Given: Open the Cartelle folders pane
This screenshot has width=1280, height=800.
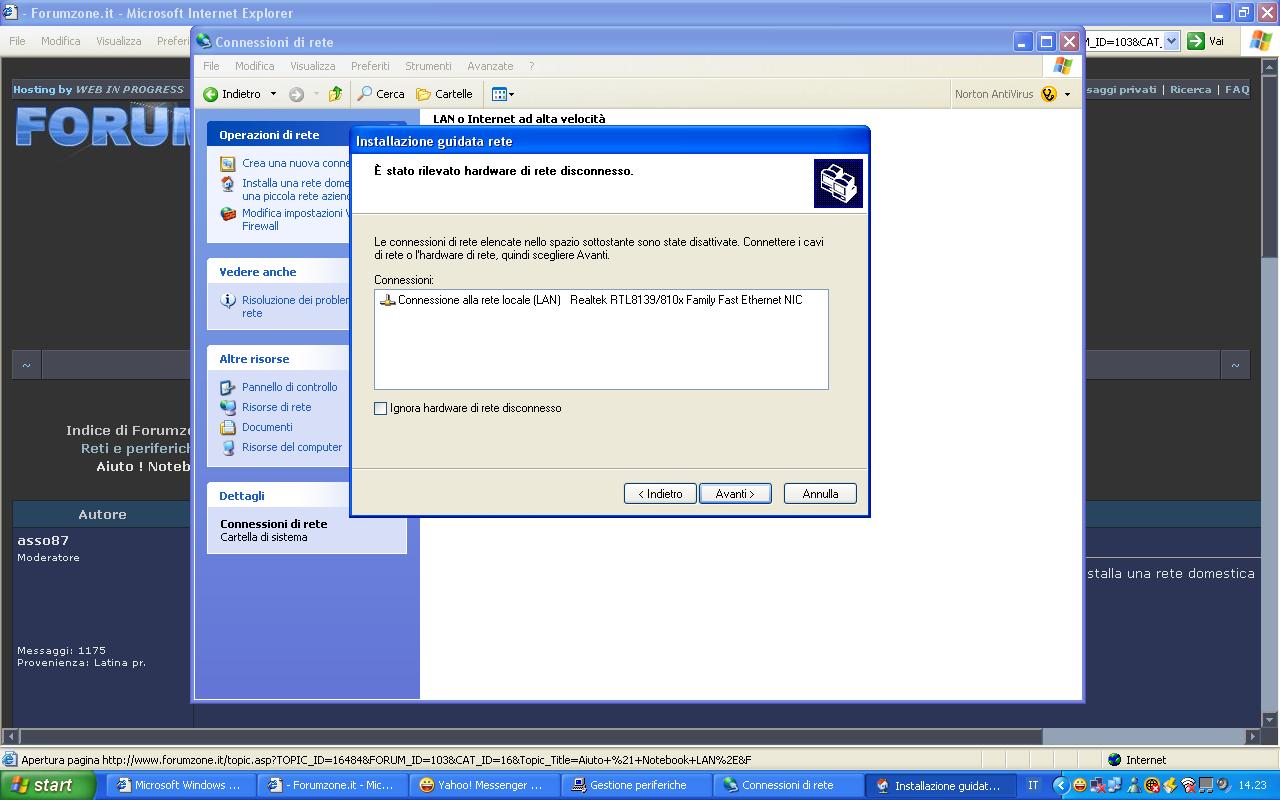Looking at the screenshot, I should [x=444, y=94].
